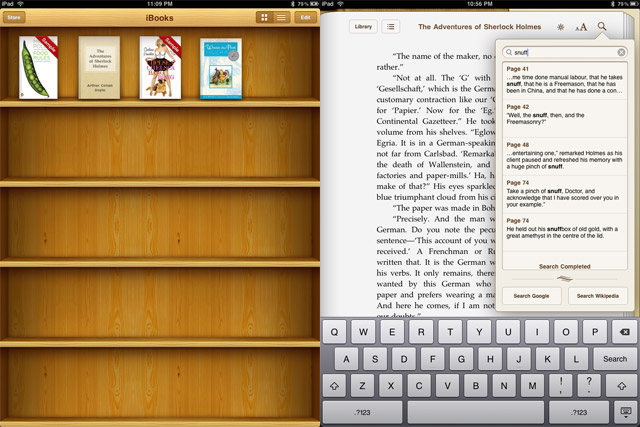Open the table of contents icon
Screen dimensions: 640x427
pos(391,27)
